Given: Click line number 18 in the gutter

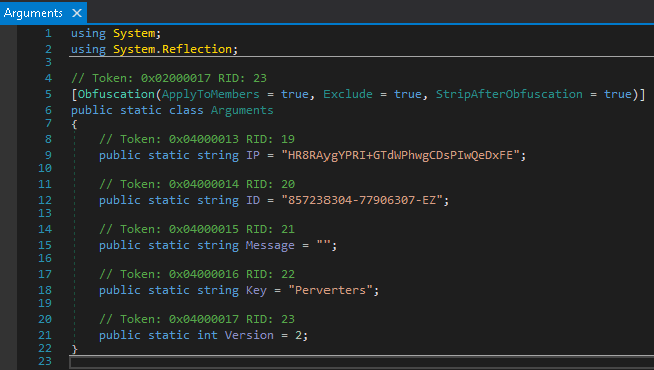Looking at the screenshot, I should (x=45, y=291).
